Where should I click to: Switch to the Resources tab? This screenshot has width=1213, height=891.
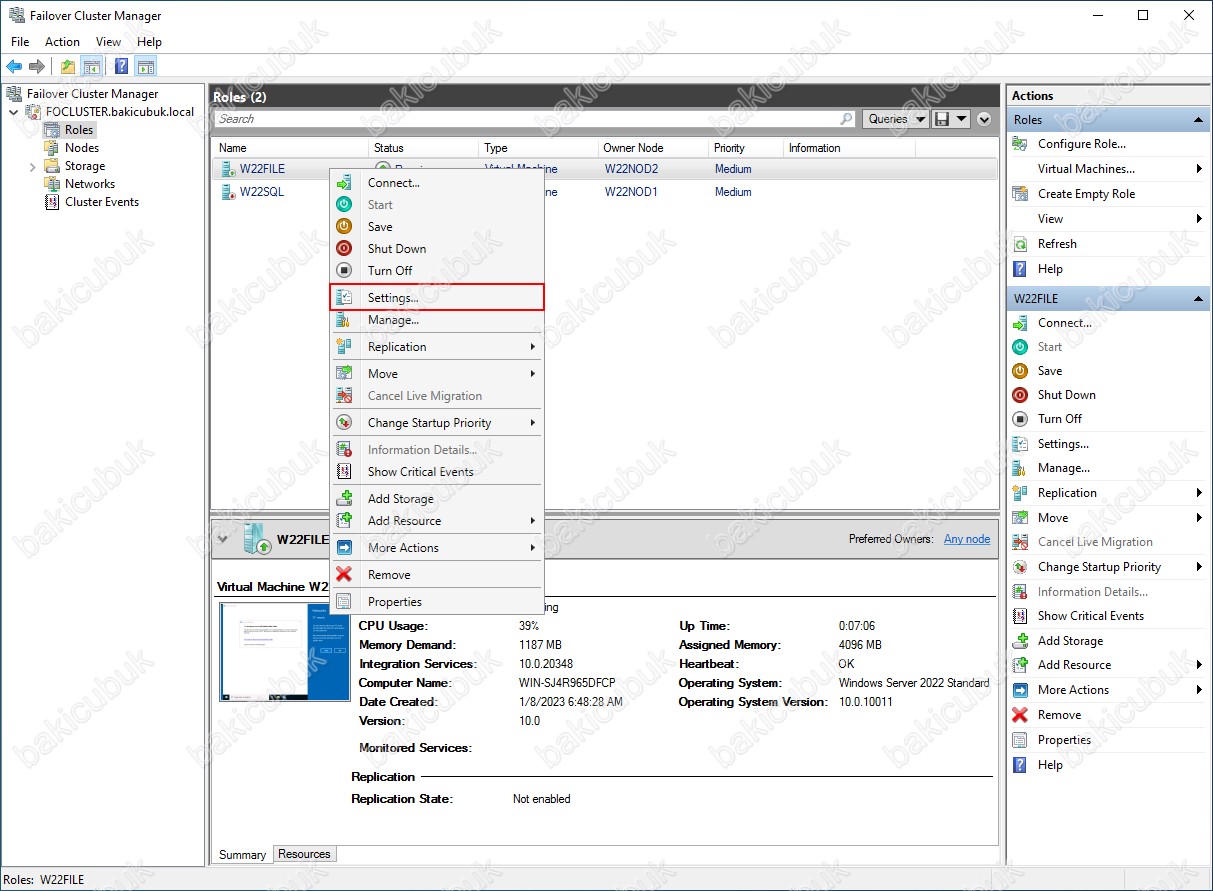click(304, 854)
